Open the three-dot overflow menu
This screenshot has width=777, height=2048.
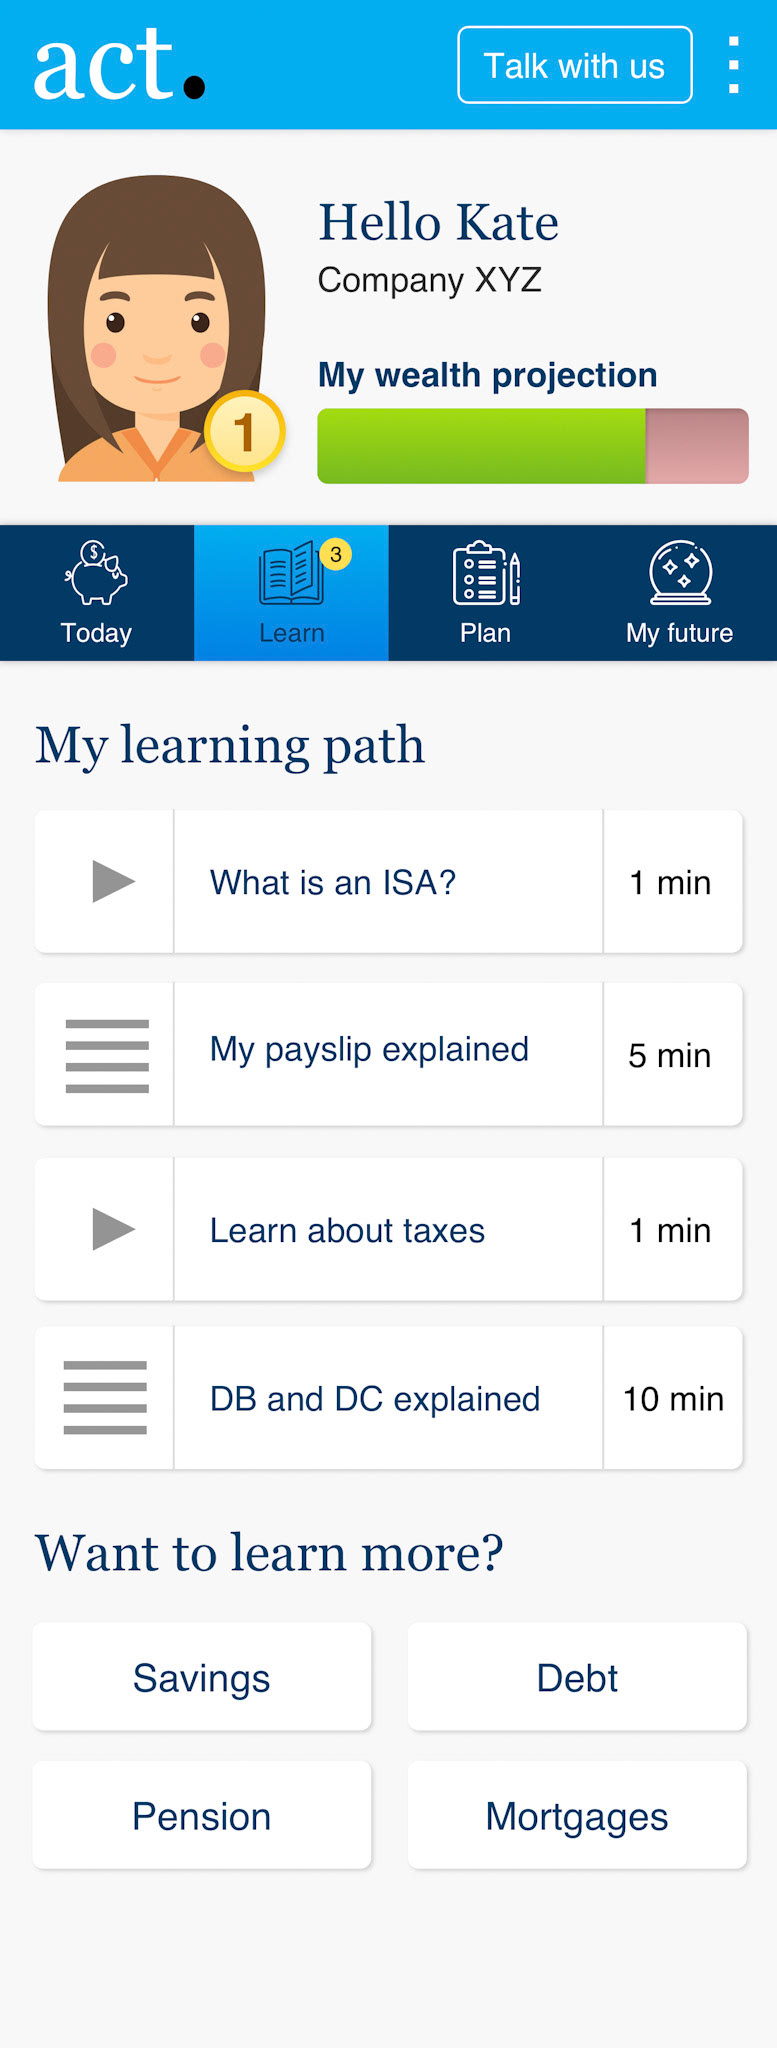[734, 66]
